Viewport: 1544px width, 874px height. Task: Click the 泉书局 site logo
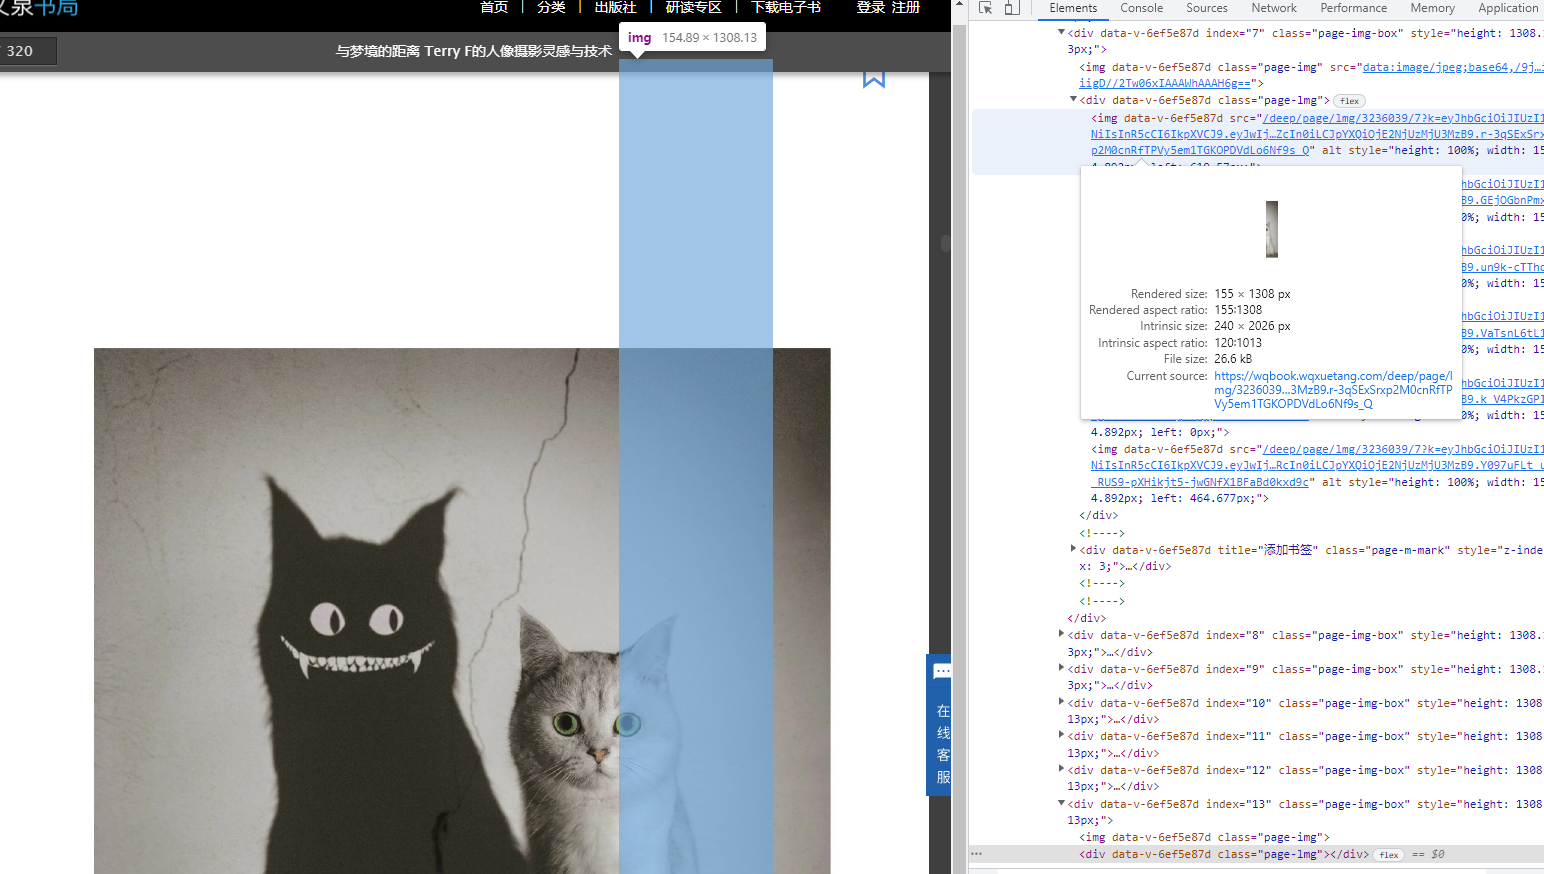(x=39, y=8)
